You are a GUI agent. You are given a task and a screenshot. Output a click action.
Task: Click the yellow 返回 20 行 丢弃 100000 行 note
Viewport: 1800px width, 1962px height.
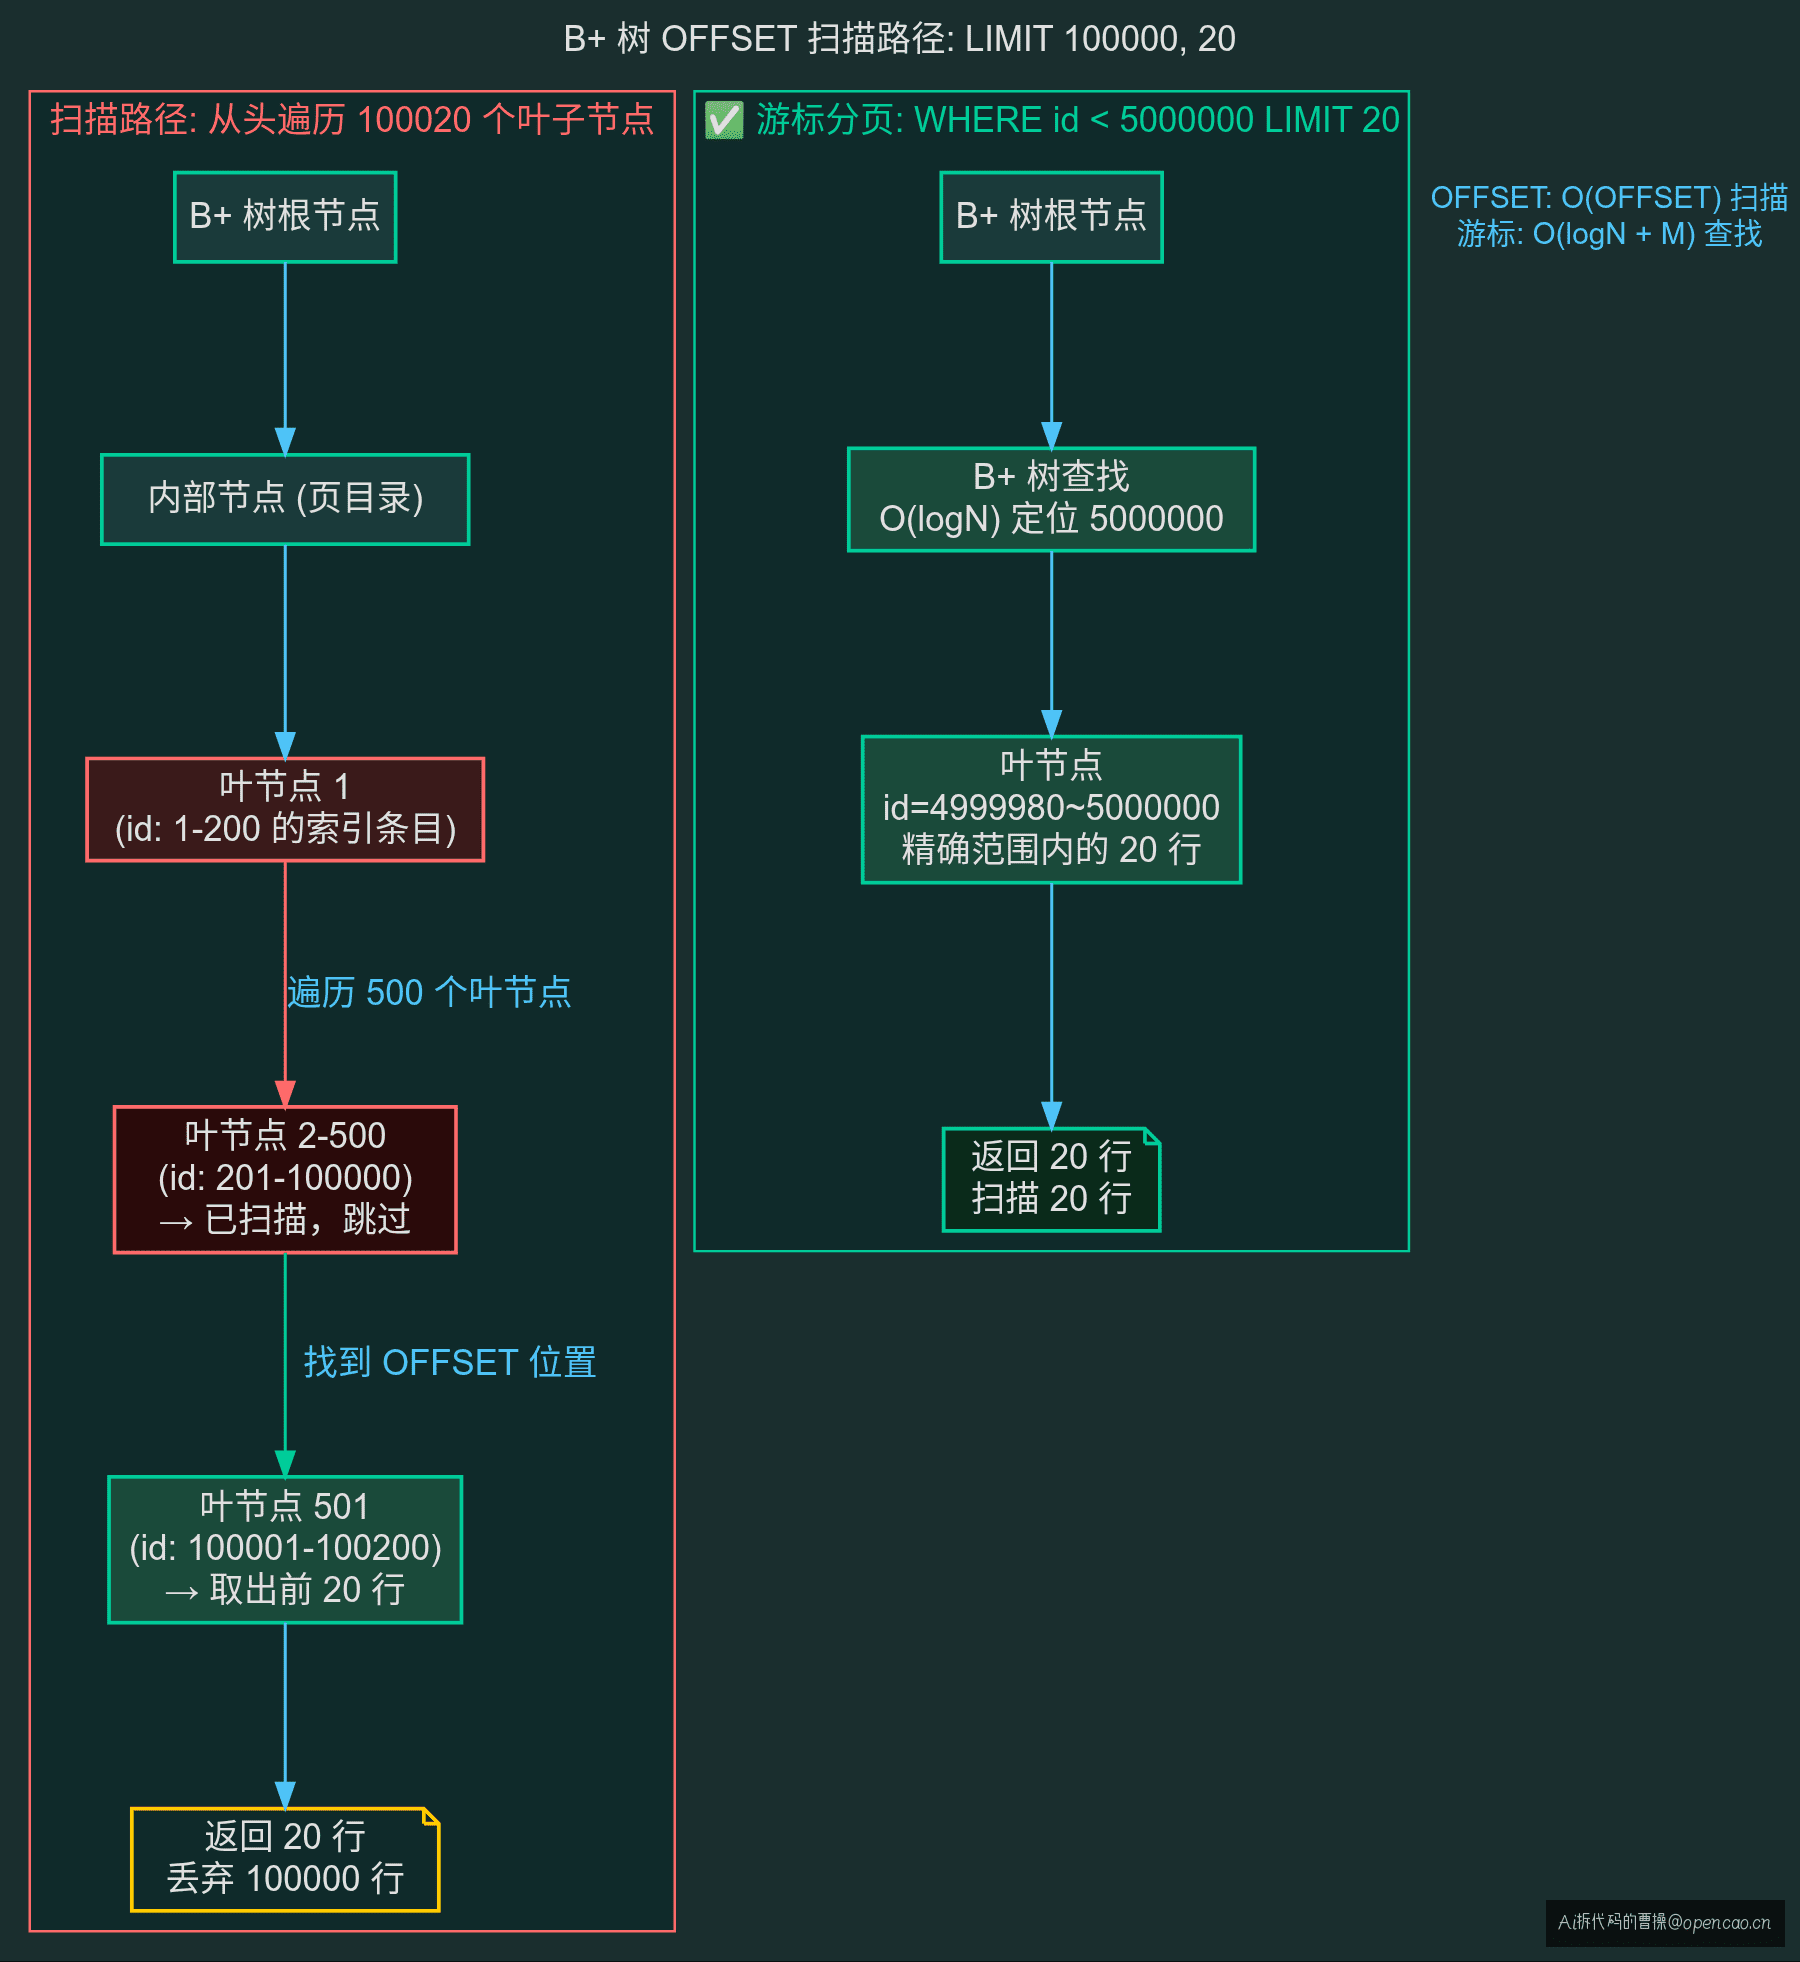[x=285, y=1859]
